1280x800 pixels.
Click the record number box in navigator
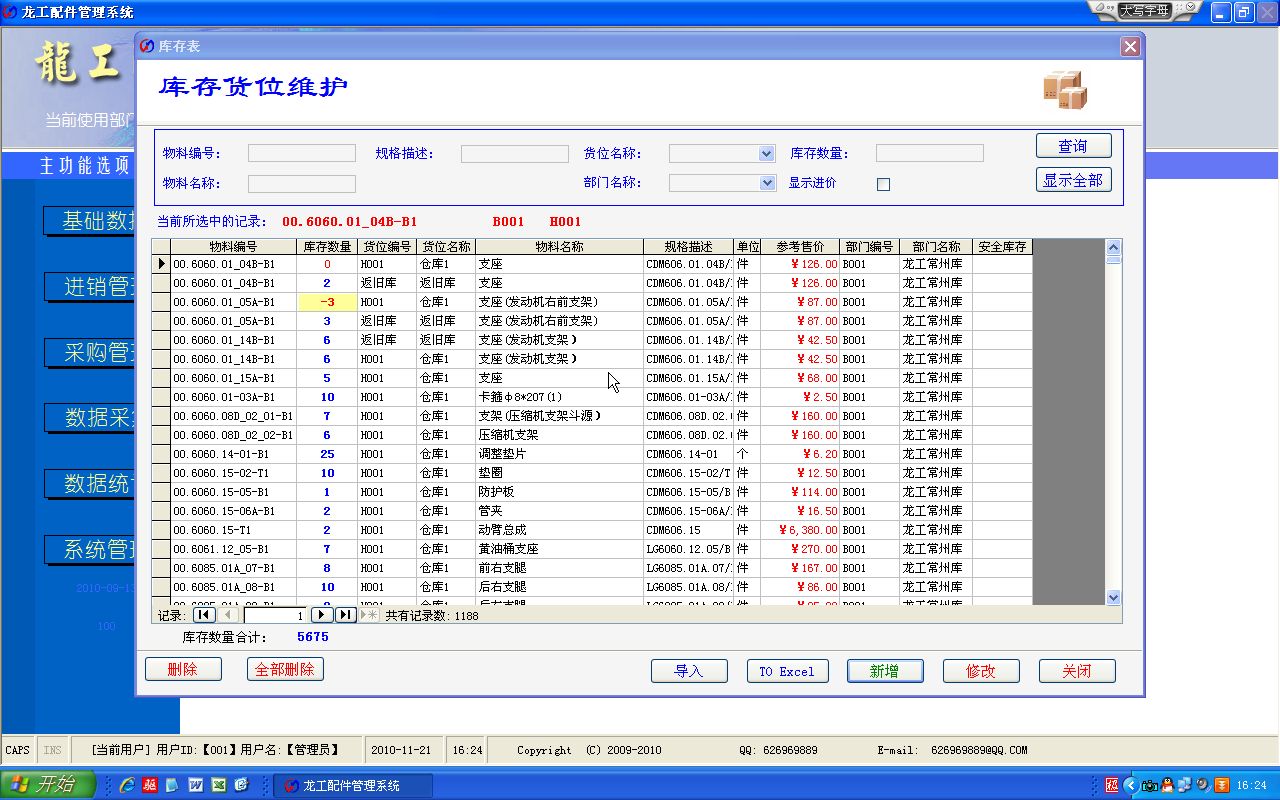(x=275, y=616)
